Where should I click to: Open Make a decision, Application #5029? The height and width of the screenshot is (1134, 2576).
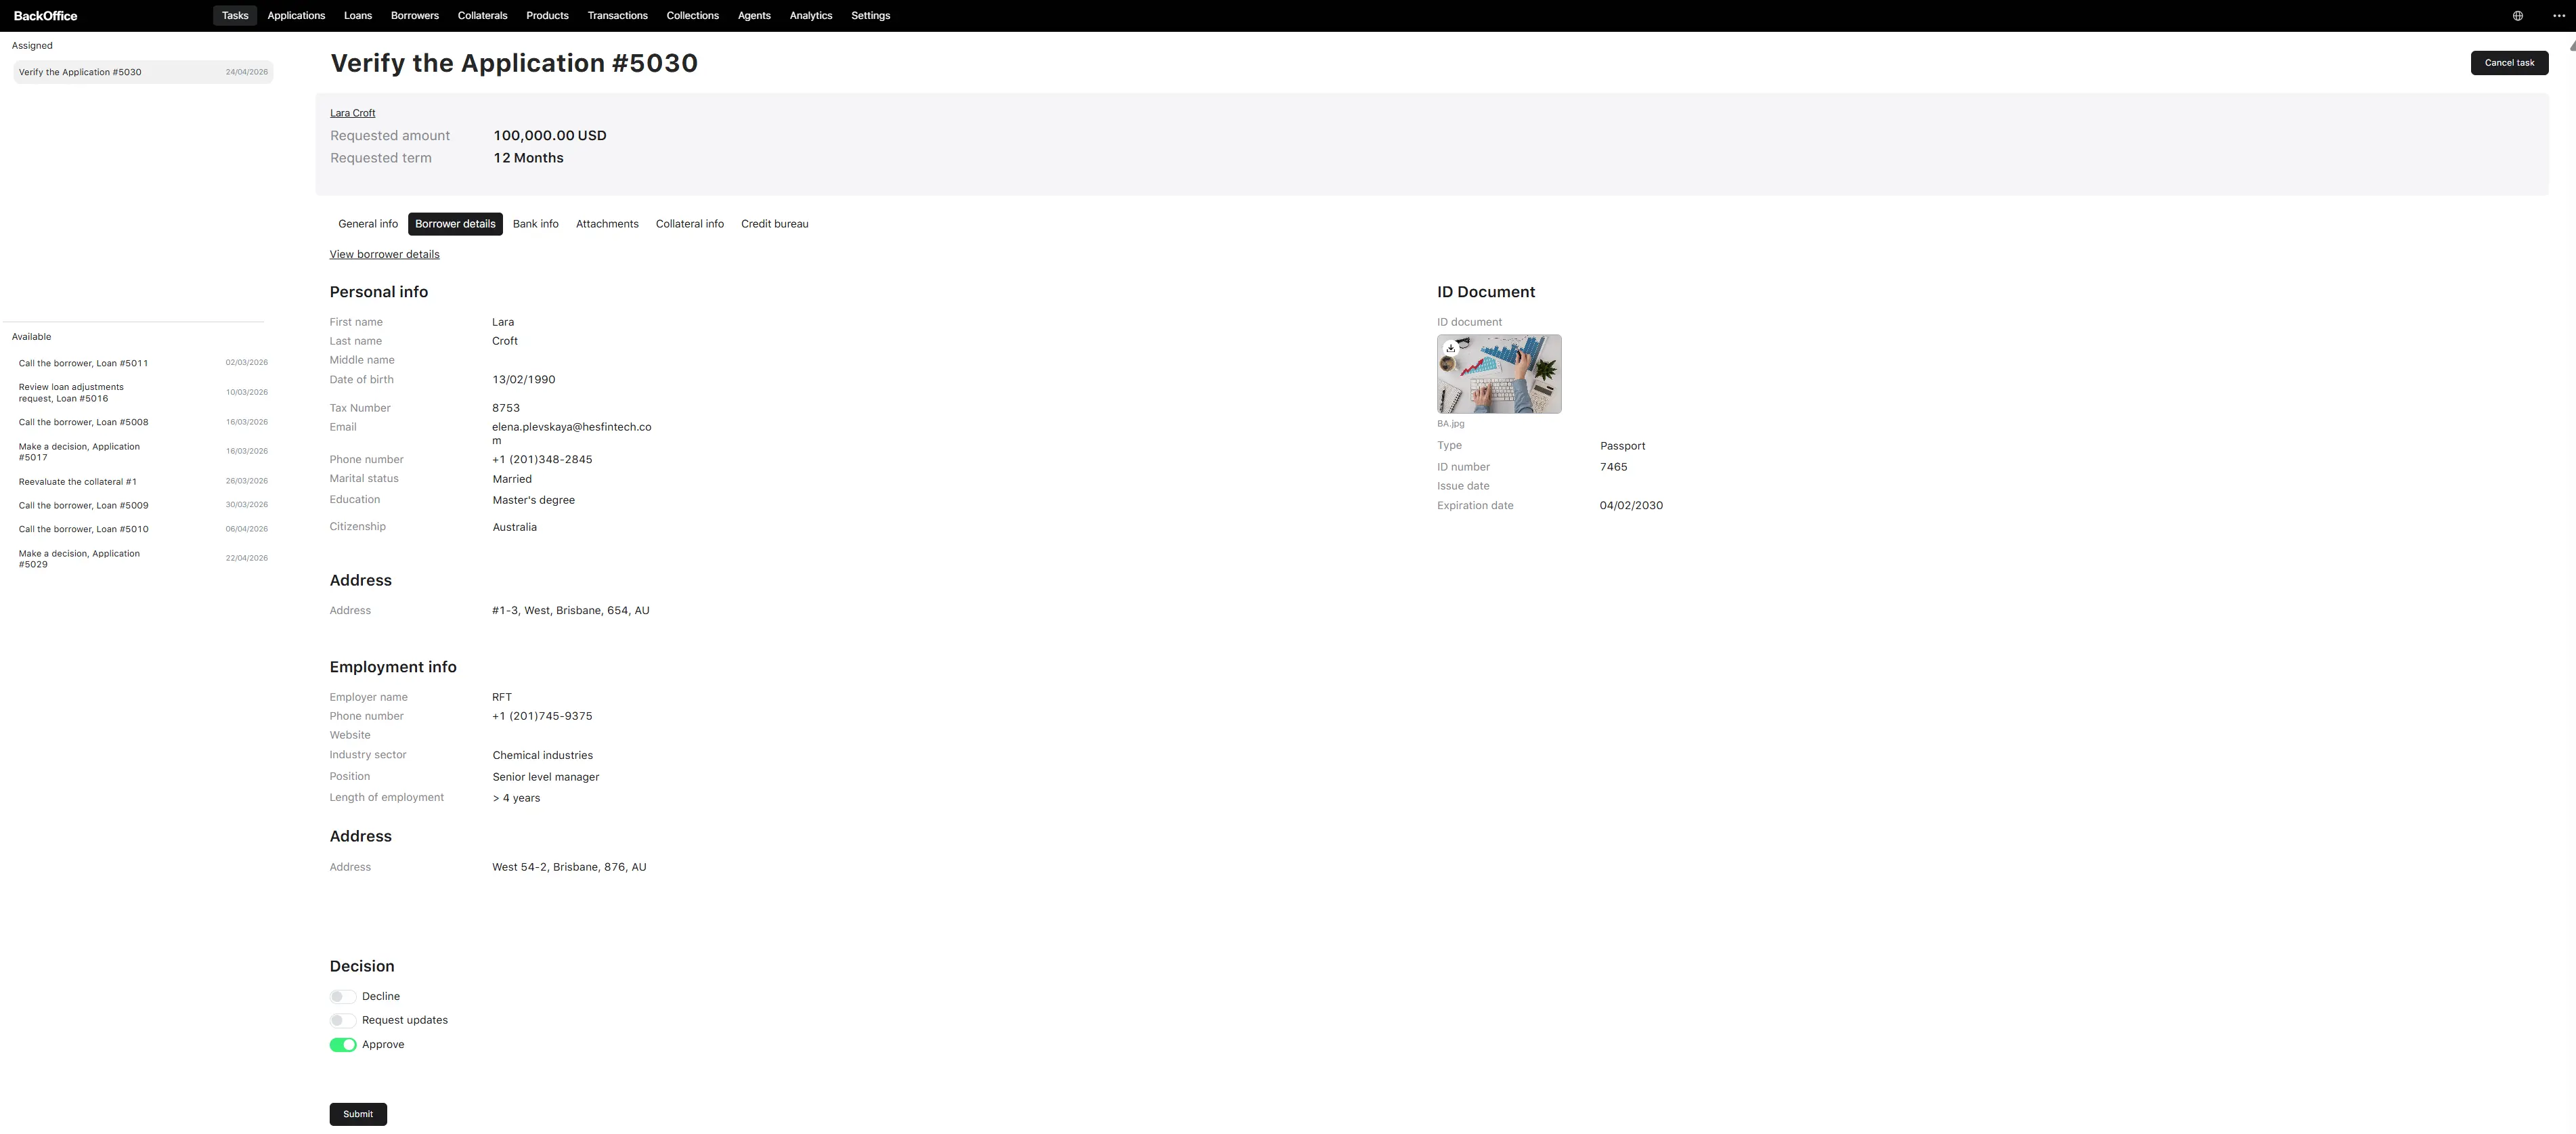pyautogui.click(x=143, y=559)
